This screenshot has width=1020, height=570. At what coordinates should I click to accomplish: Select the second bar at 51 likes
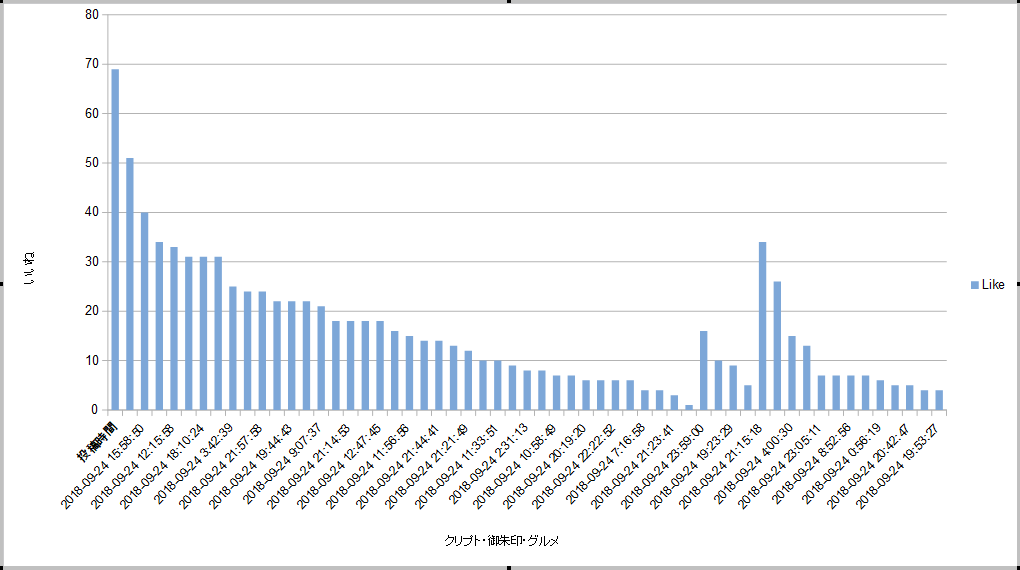point(130,283)
